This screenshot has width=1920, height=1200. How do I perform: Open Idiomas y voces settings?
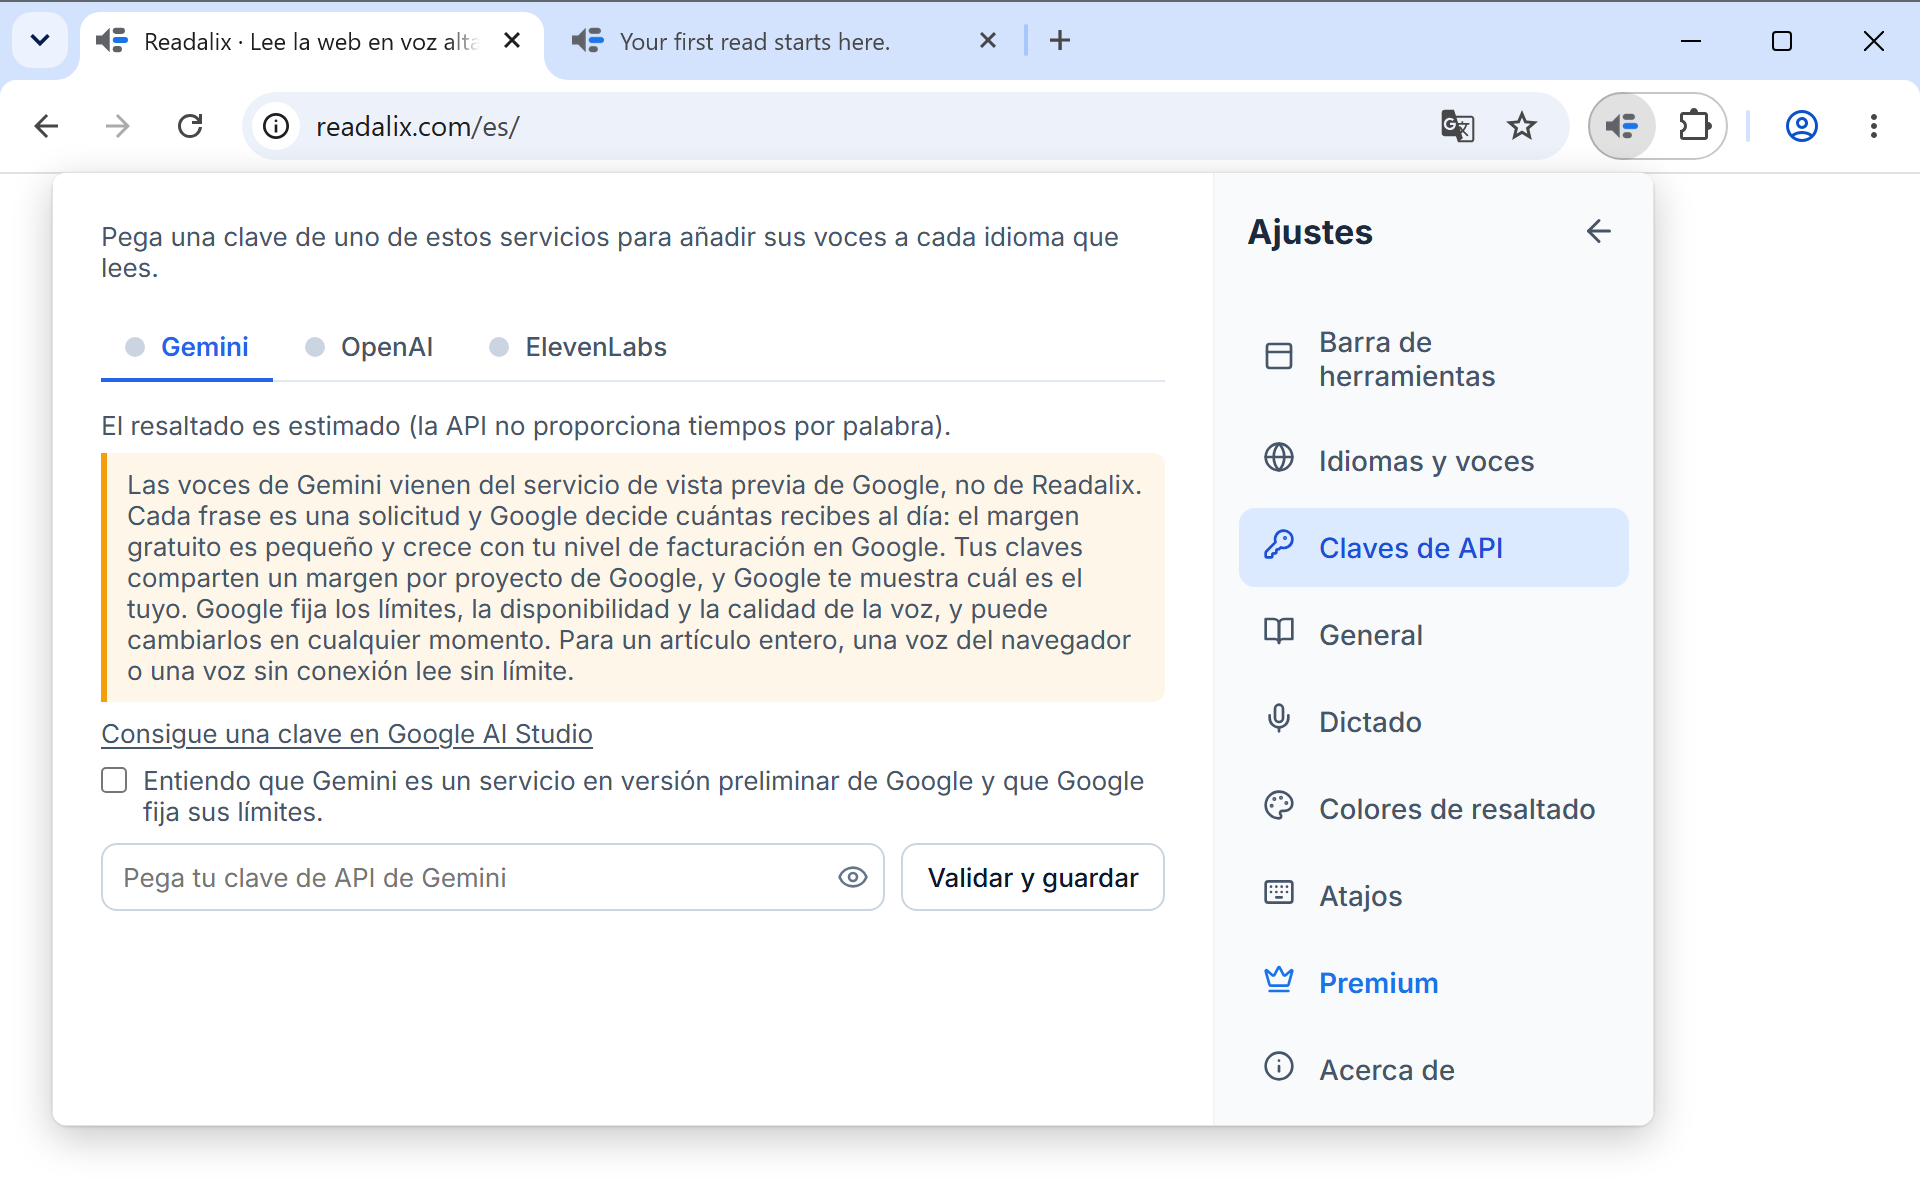pos(1433,460)
